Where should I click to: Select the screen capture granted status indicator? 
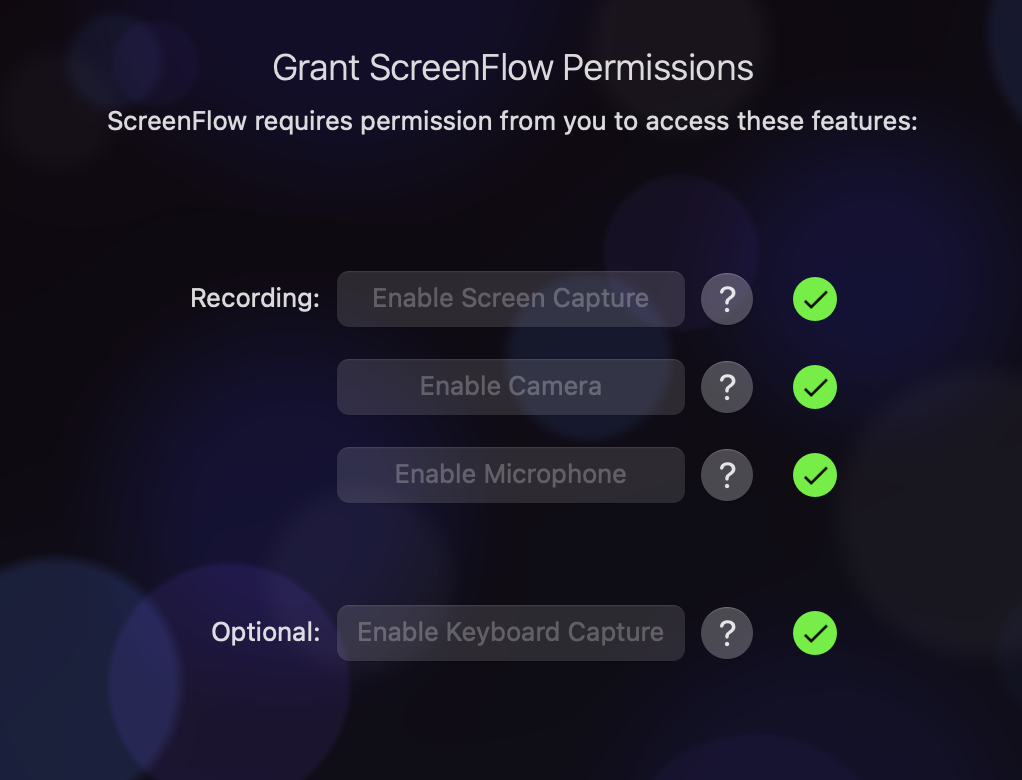(x=815, y=299)
